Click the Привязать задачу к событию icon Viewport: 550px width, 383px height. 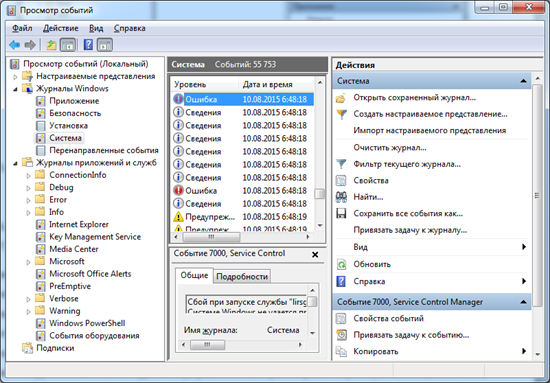pos(341,335)
